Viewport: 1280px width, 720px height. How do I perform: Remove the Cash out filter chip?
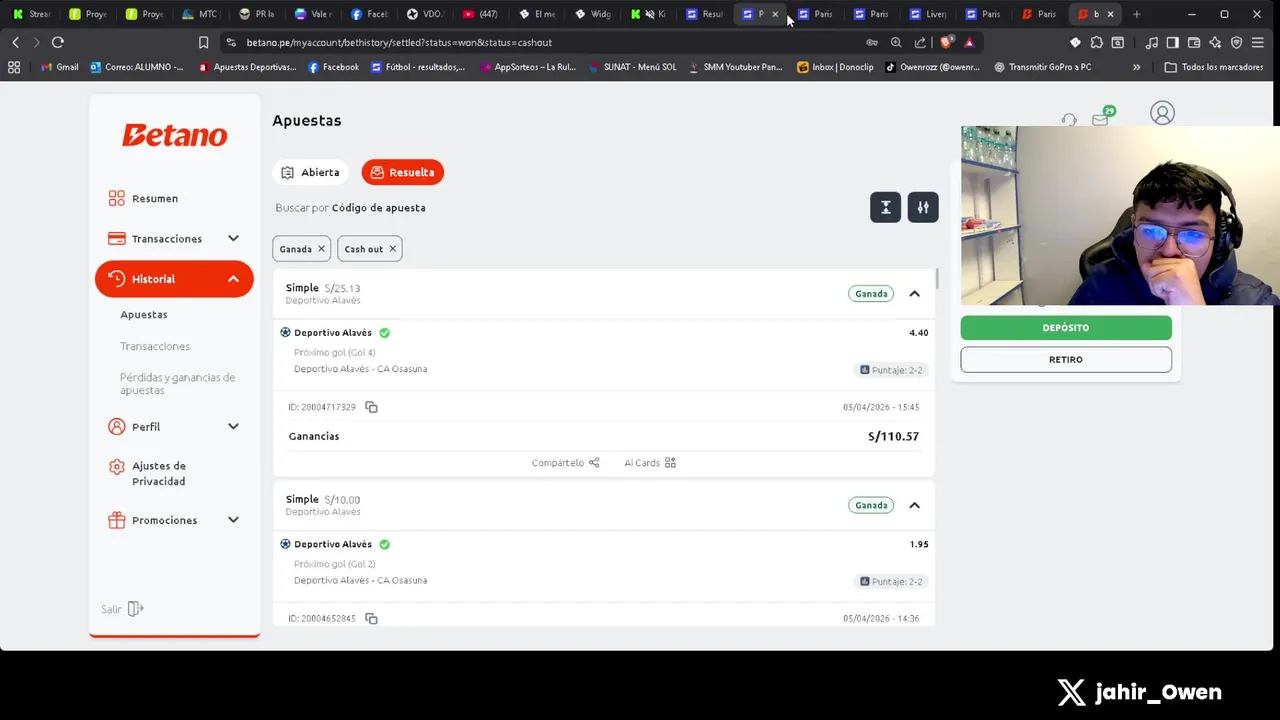pyautogui.click(x=392, y=249)
